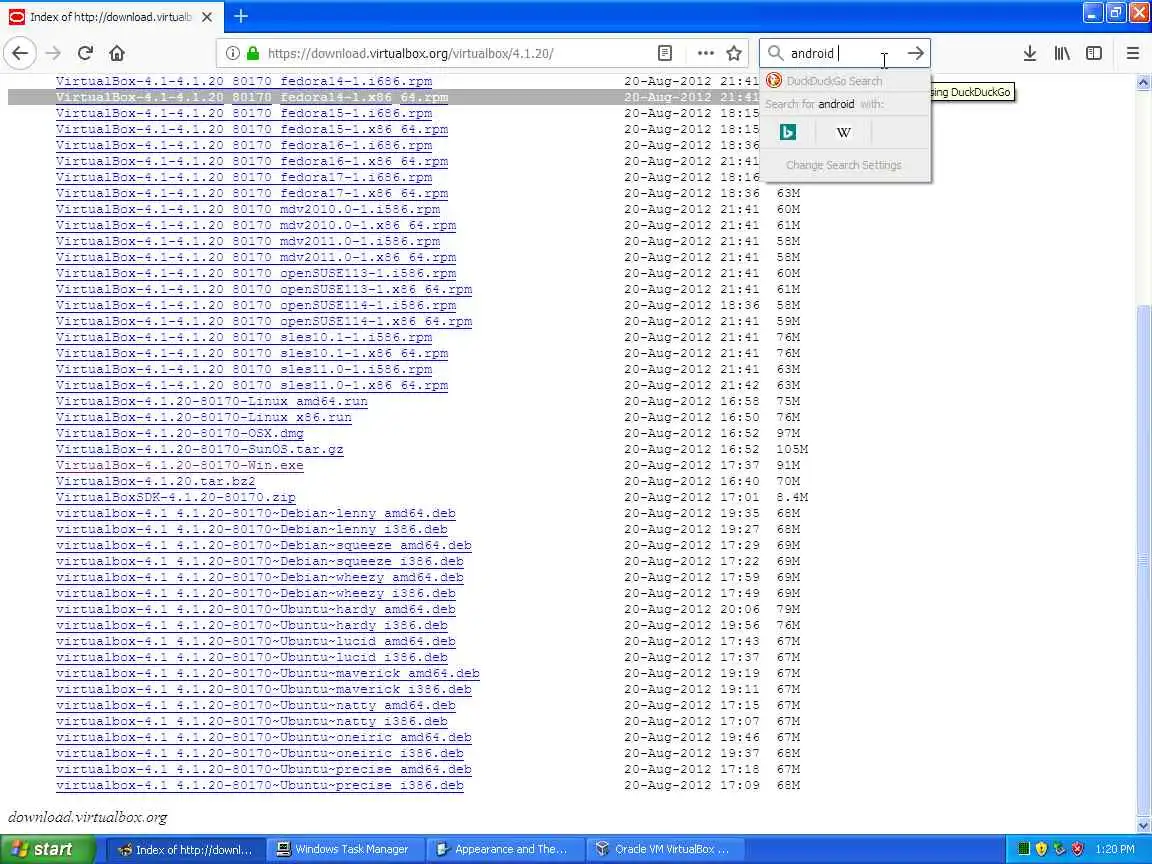The width and height of the screenshot is (1152, 864).
Task: Open Ubuntu~precise_i386.deb link
Action: tap(260, 785)
